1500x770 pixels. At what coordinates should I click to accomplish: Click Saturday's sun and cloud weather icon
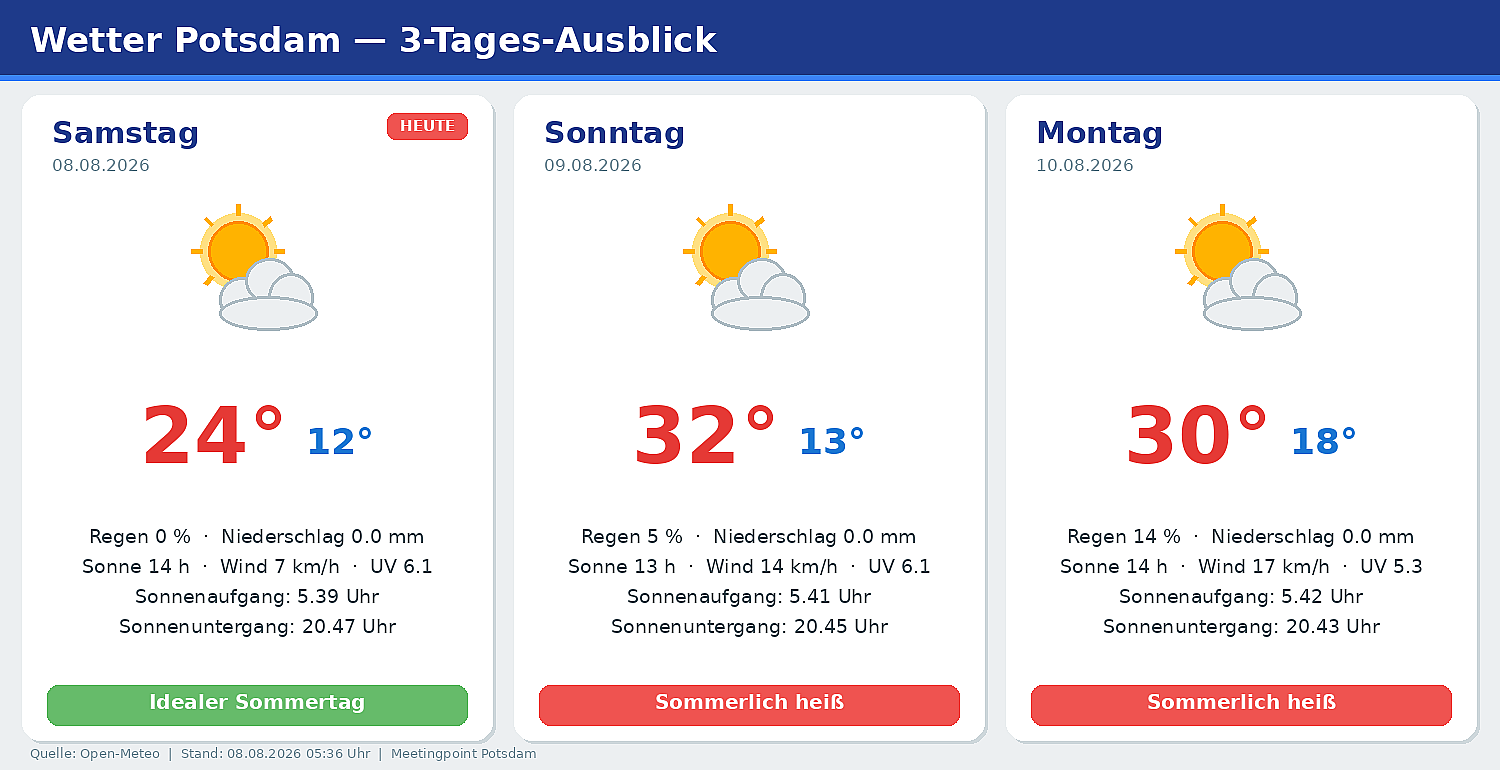tap(255, 267)
